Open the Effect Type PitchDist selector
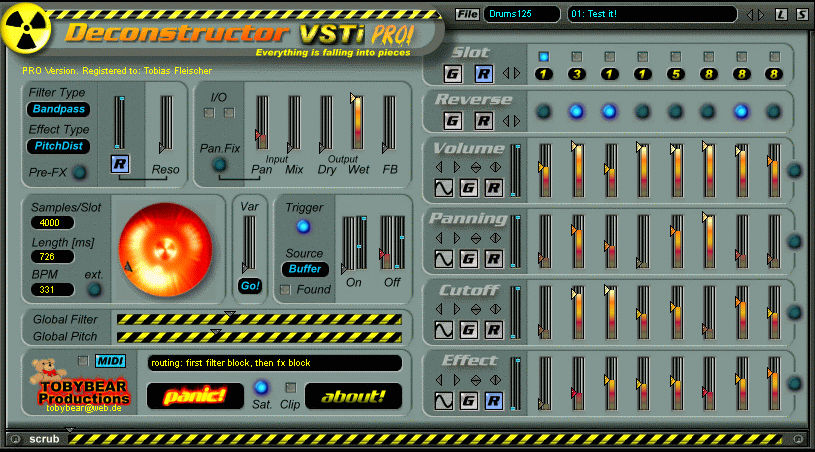Screen dimensions: 815x452 [58, 146]
